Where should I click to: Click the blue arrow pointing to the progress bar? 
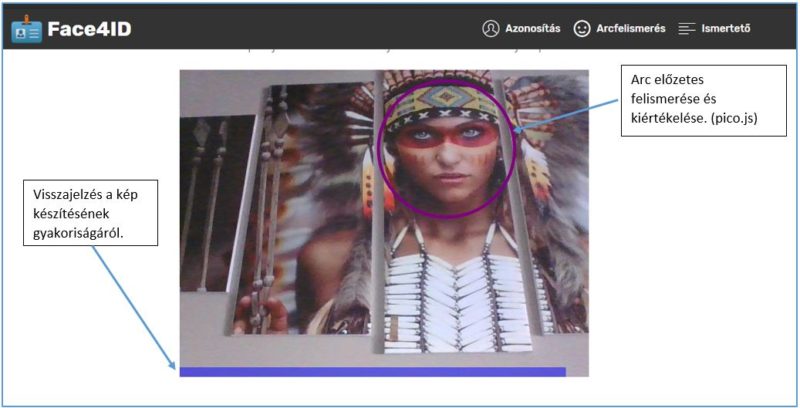135,307
